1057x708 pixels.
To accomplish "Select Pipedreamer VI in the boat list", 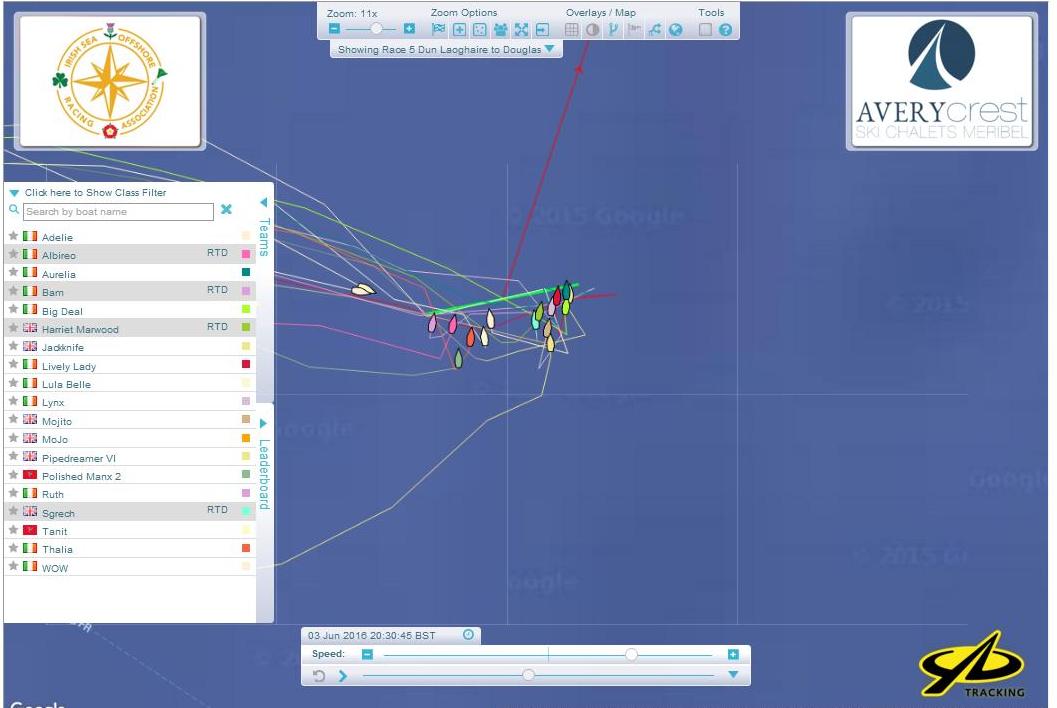I will (130, 457).
